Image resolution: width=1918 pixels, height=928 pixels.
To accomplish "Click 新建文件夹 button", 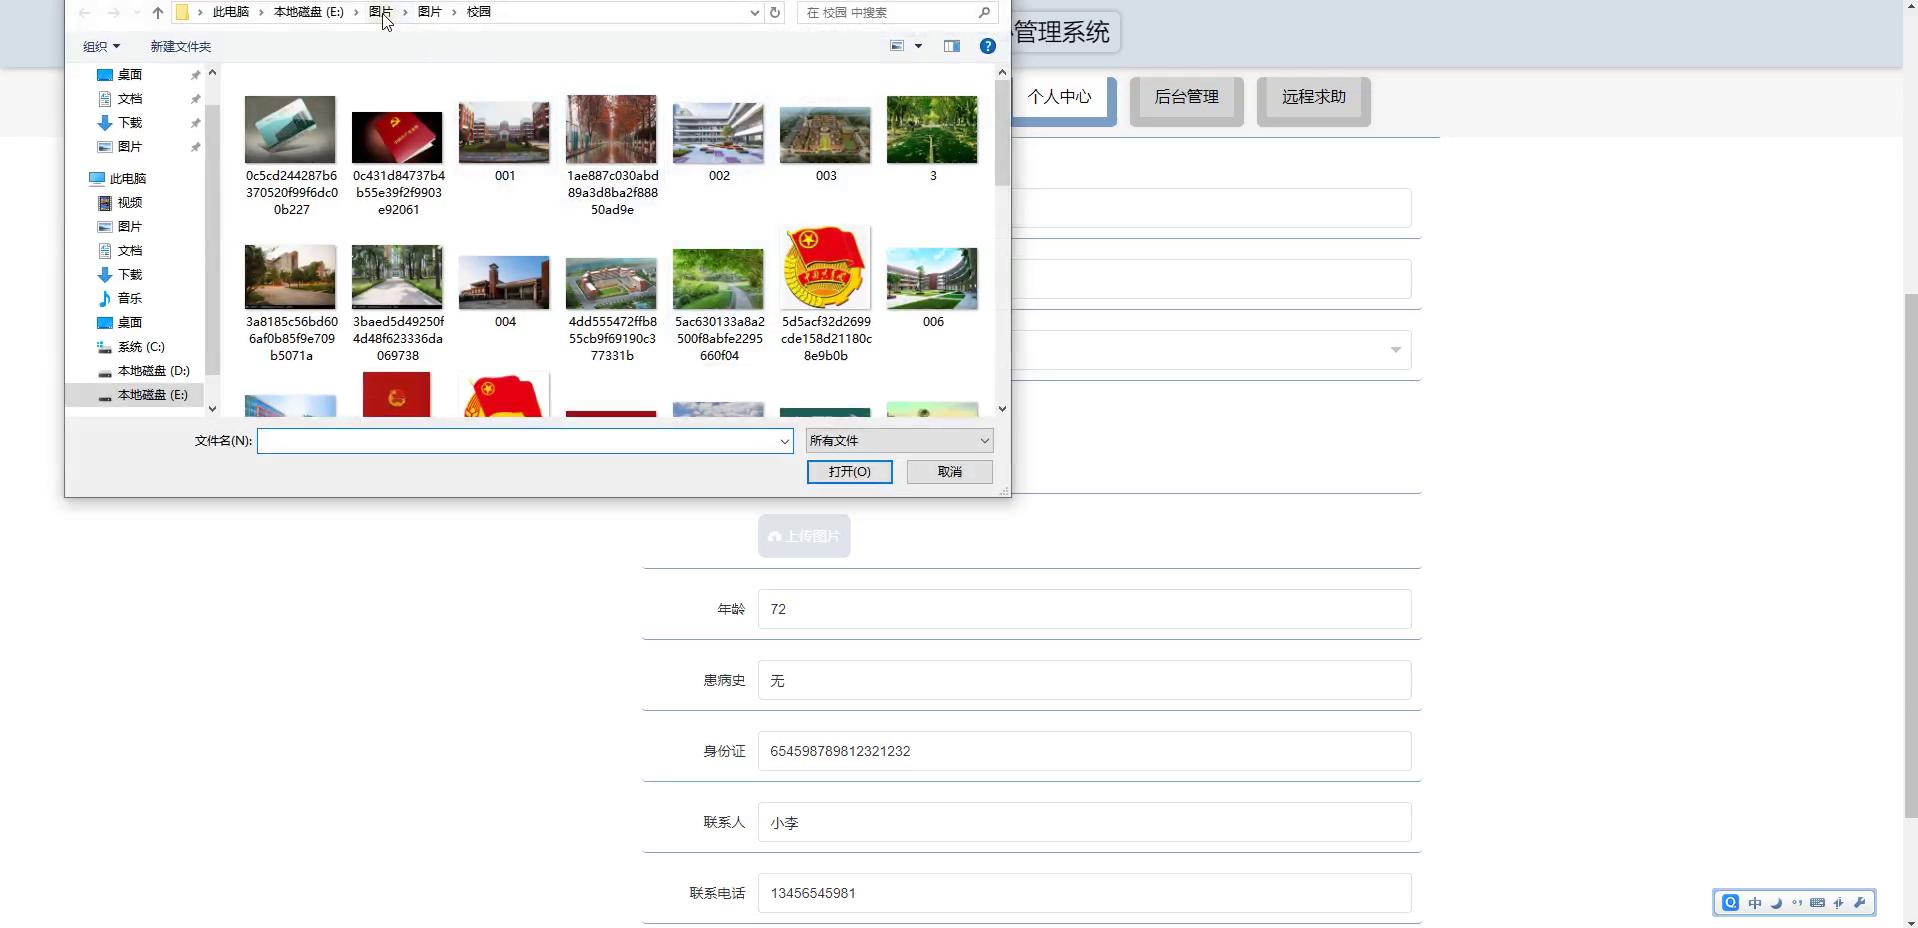I will pos(181,46).
